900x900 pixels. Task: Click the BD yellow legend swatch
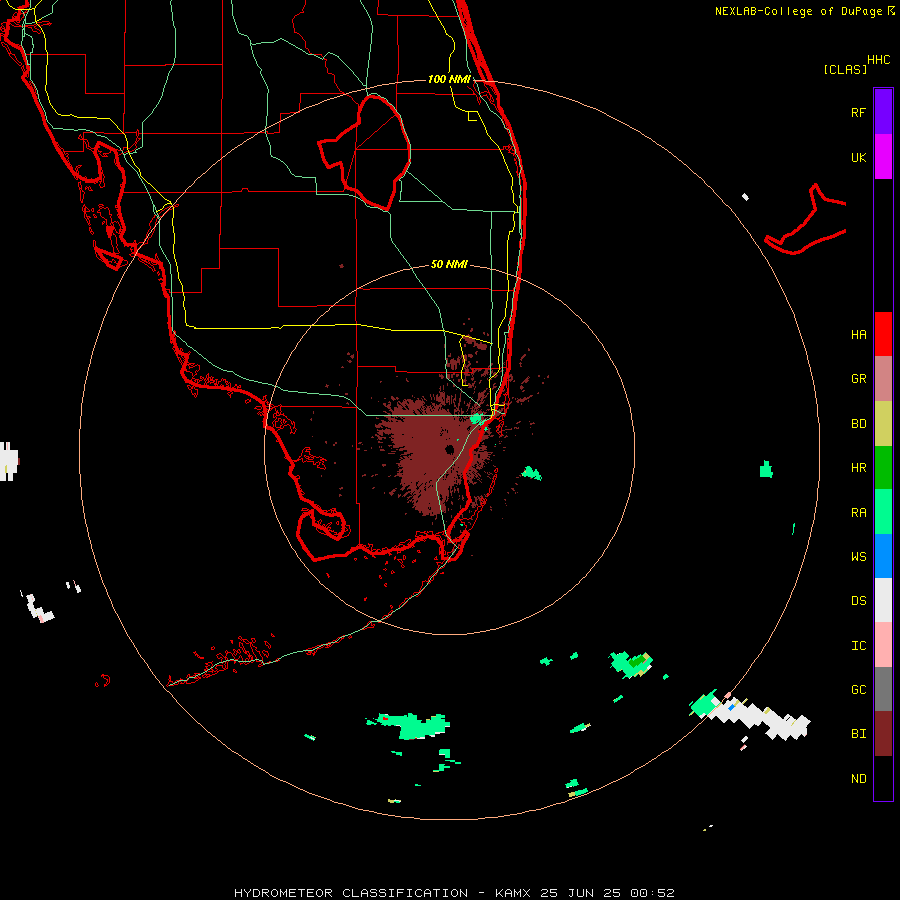click(883, 423)
